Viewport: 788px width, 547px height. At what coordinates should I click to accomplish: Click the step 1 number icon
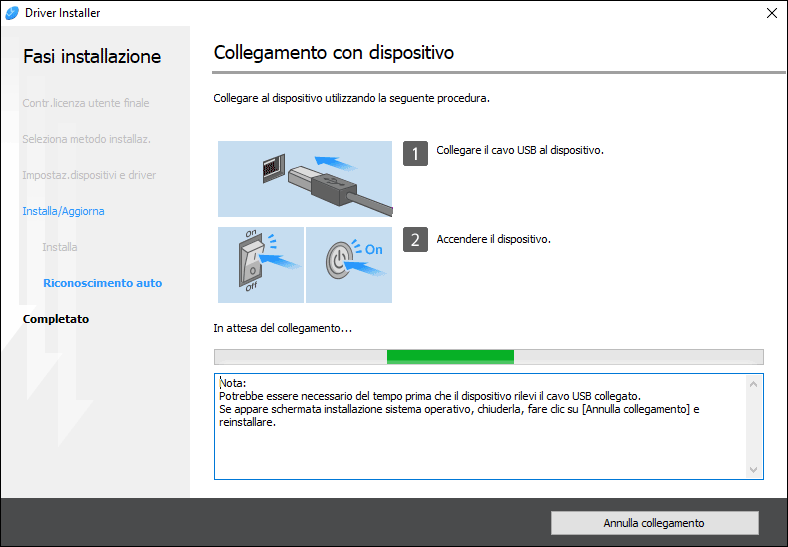pyautogui.click(x=415, y=153)
